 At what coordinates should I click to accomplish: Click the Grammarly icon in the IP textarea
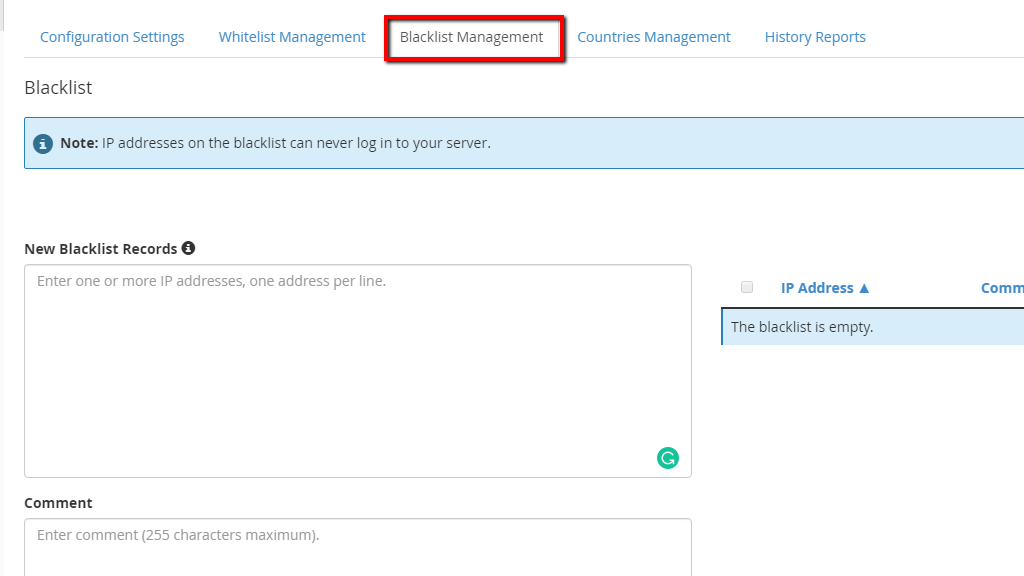[x=667, y=458]
